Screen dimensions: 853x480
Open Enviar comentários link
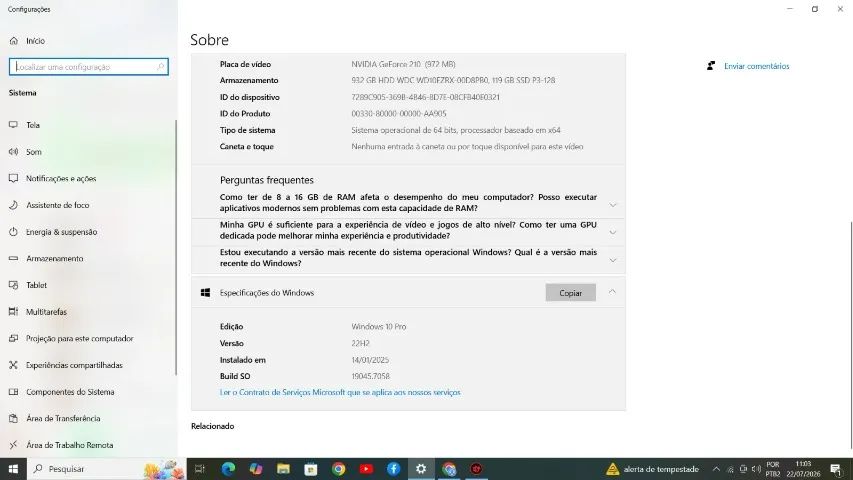756,66
